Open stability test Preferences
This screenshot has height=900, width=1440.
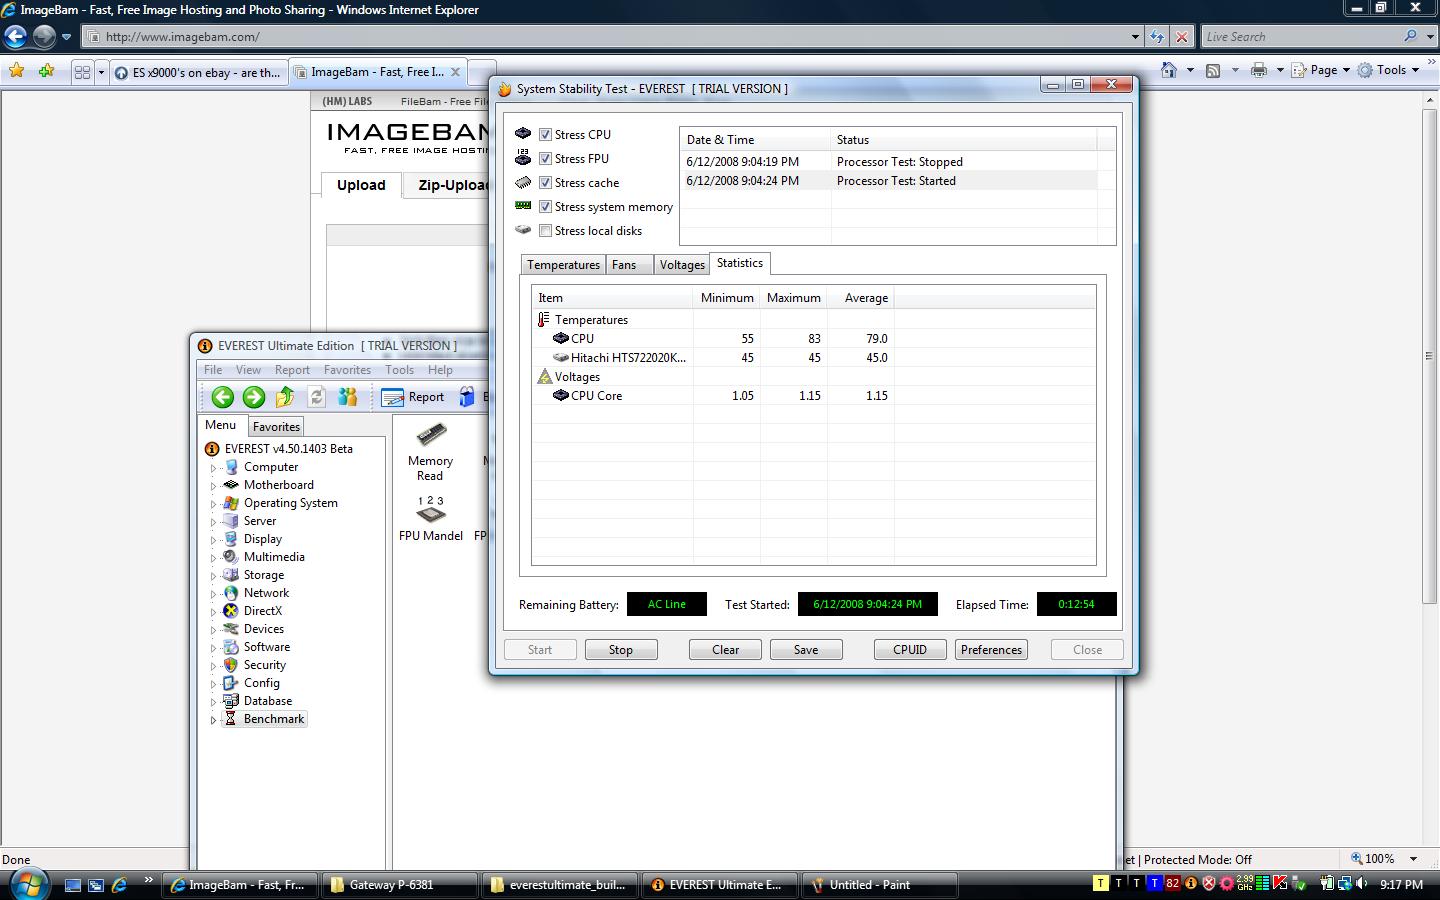click(991, 650)
